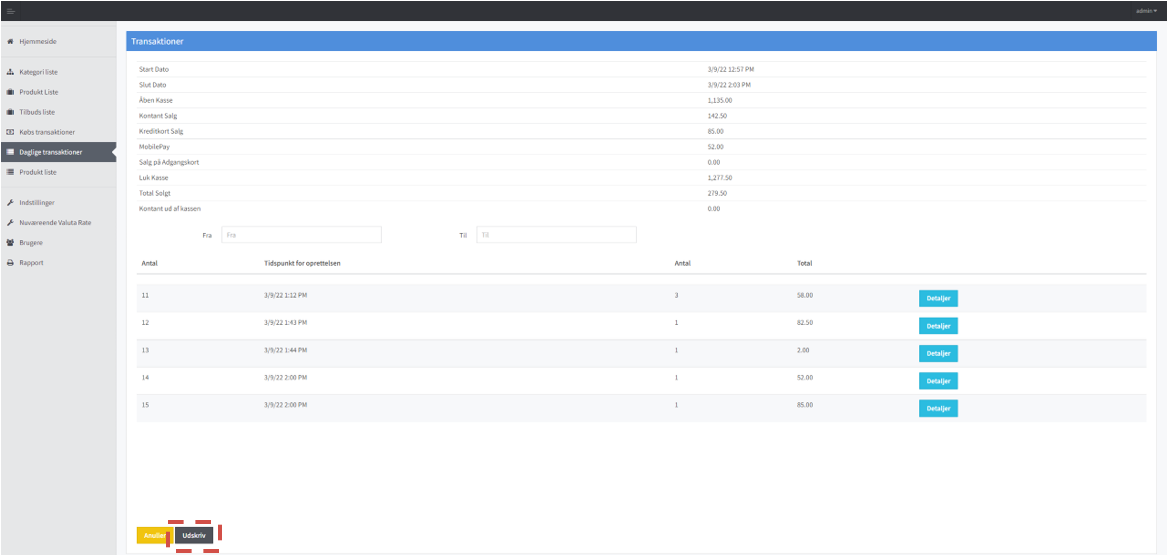This screenshot has height=555, width=1168.
Task: Open Nuværende Valuta Rate menu item
Action: click(x=55, y=222)
